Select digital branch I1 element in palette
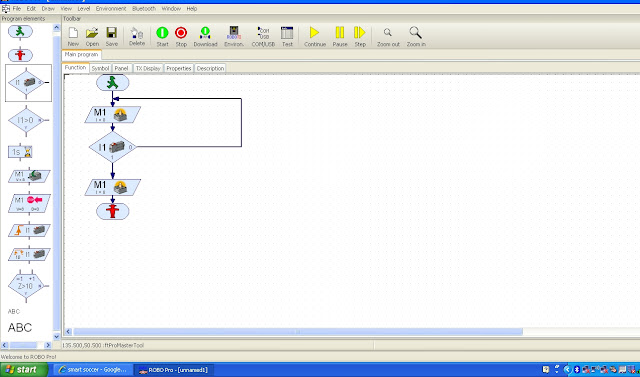This screenshot has width=640, height=377. click(x=27, y=82)
